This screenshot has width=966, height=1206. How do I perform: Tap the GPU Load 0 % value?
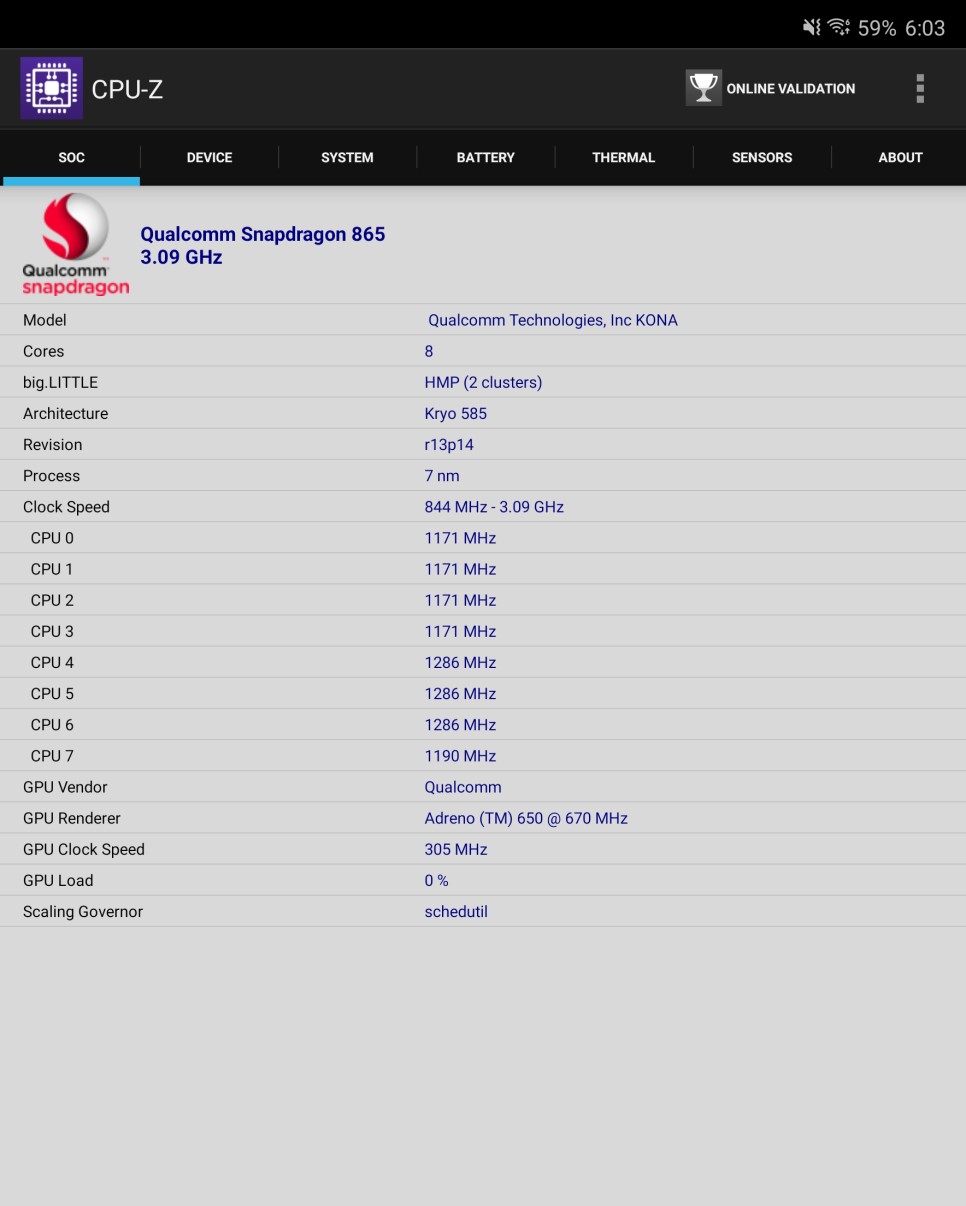(x=436, y=880)
